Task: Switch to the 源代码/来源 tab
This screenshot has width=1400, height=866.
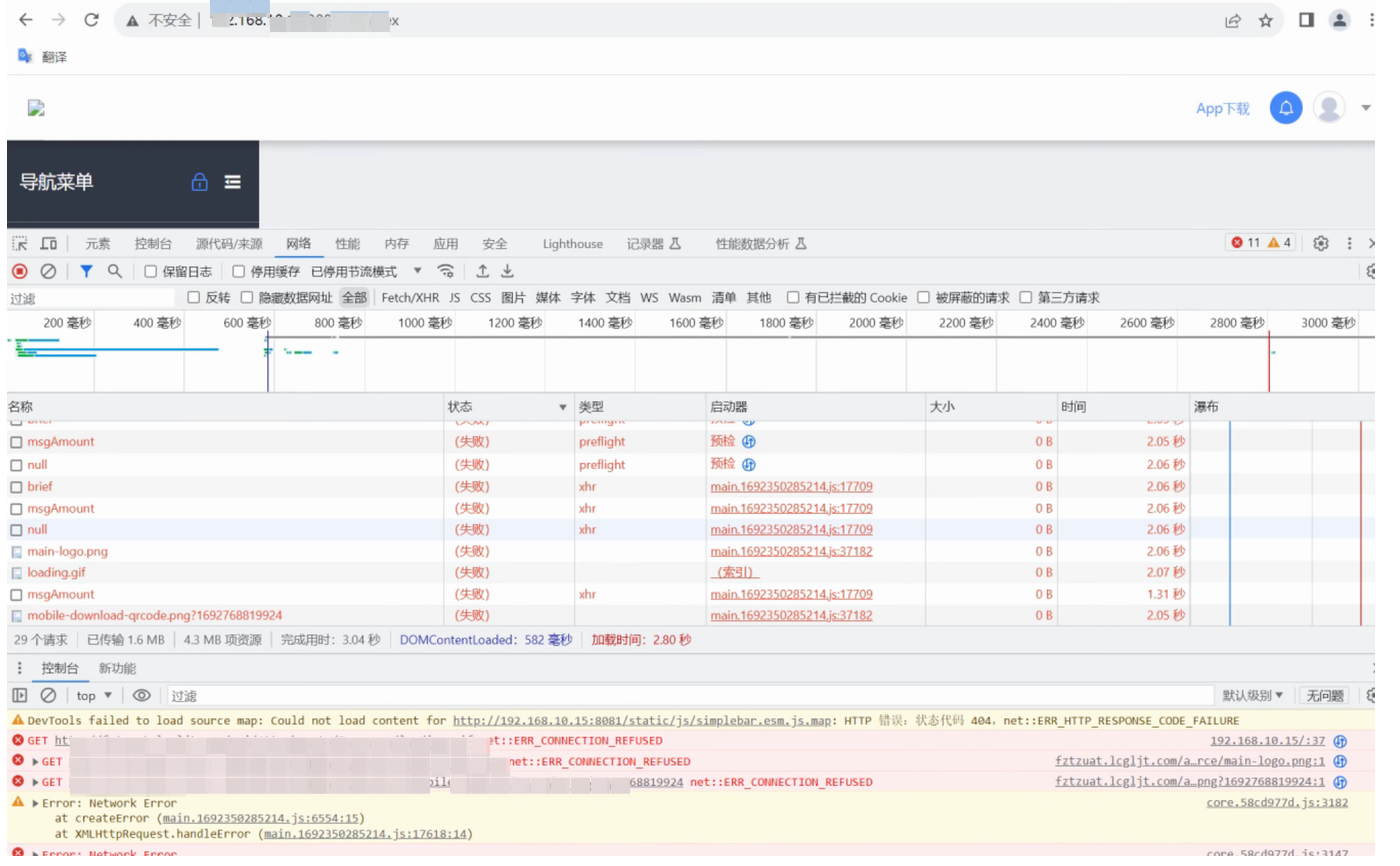Action: coord(229,244)
